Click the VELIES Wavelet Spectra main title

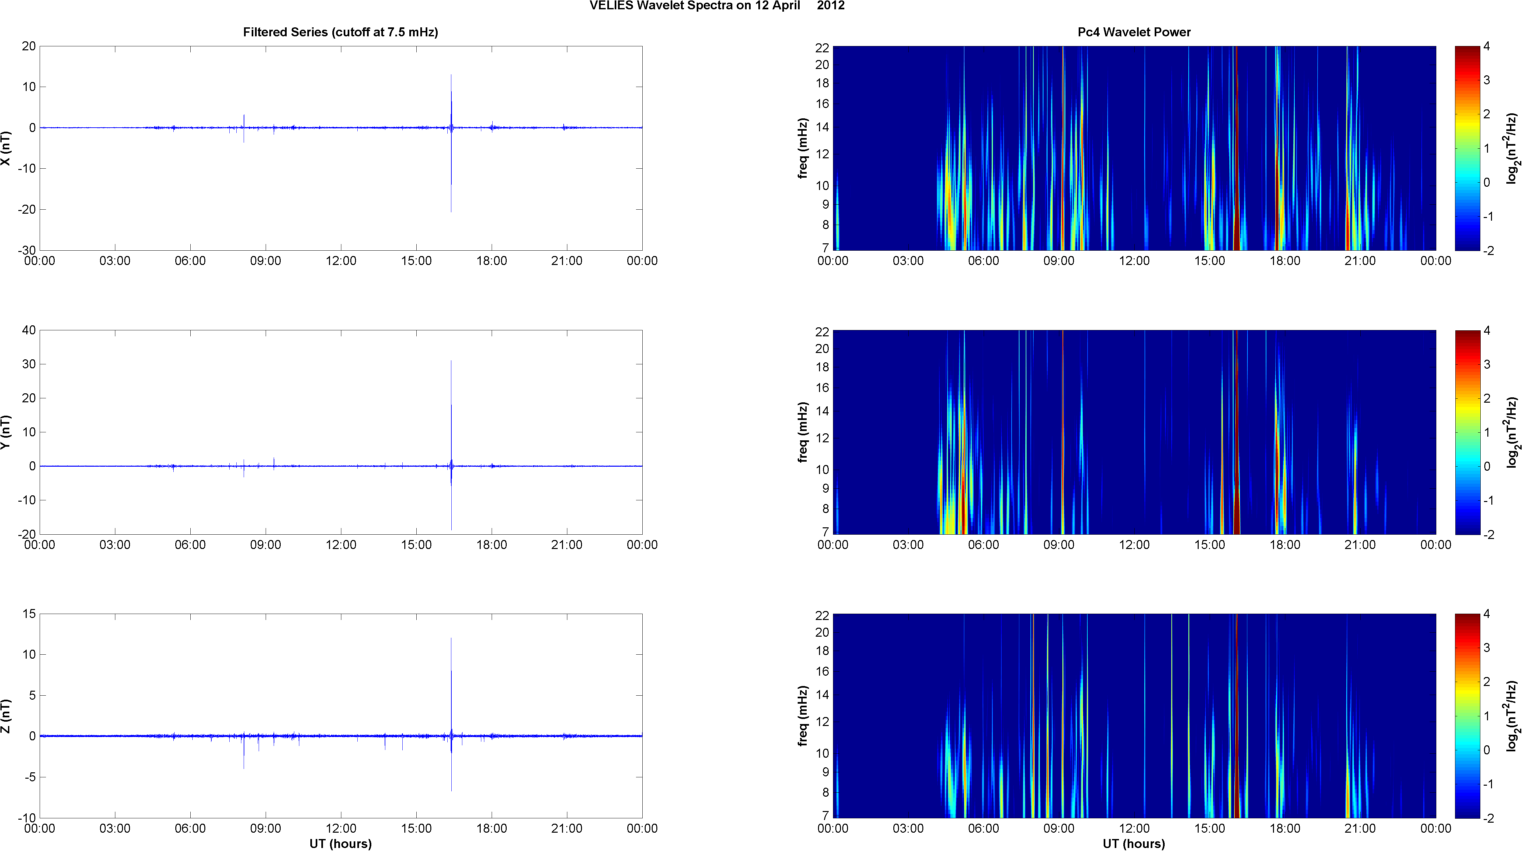716,6
